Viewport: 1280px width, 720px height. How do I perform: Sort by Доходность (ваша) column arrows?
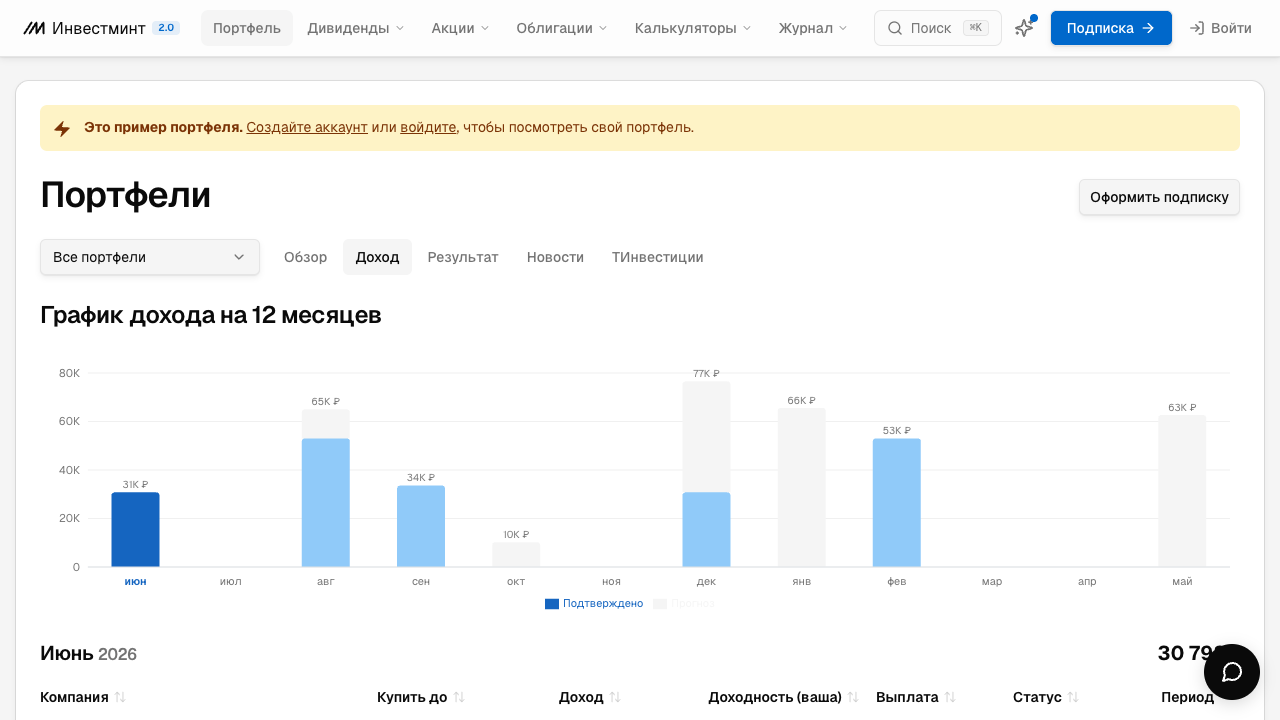coord(853,697)
